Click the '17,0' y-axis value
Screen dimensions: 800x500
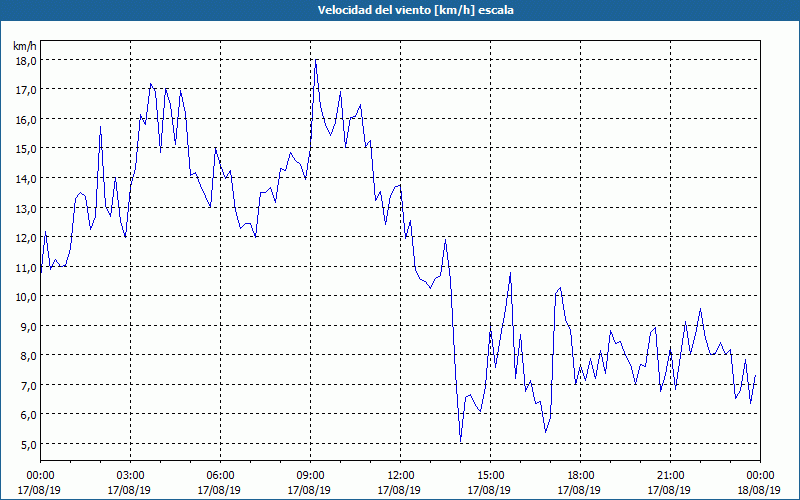click(x=27, y=90)
